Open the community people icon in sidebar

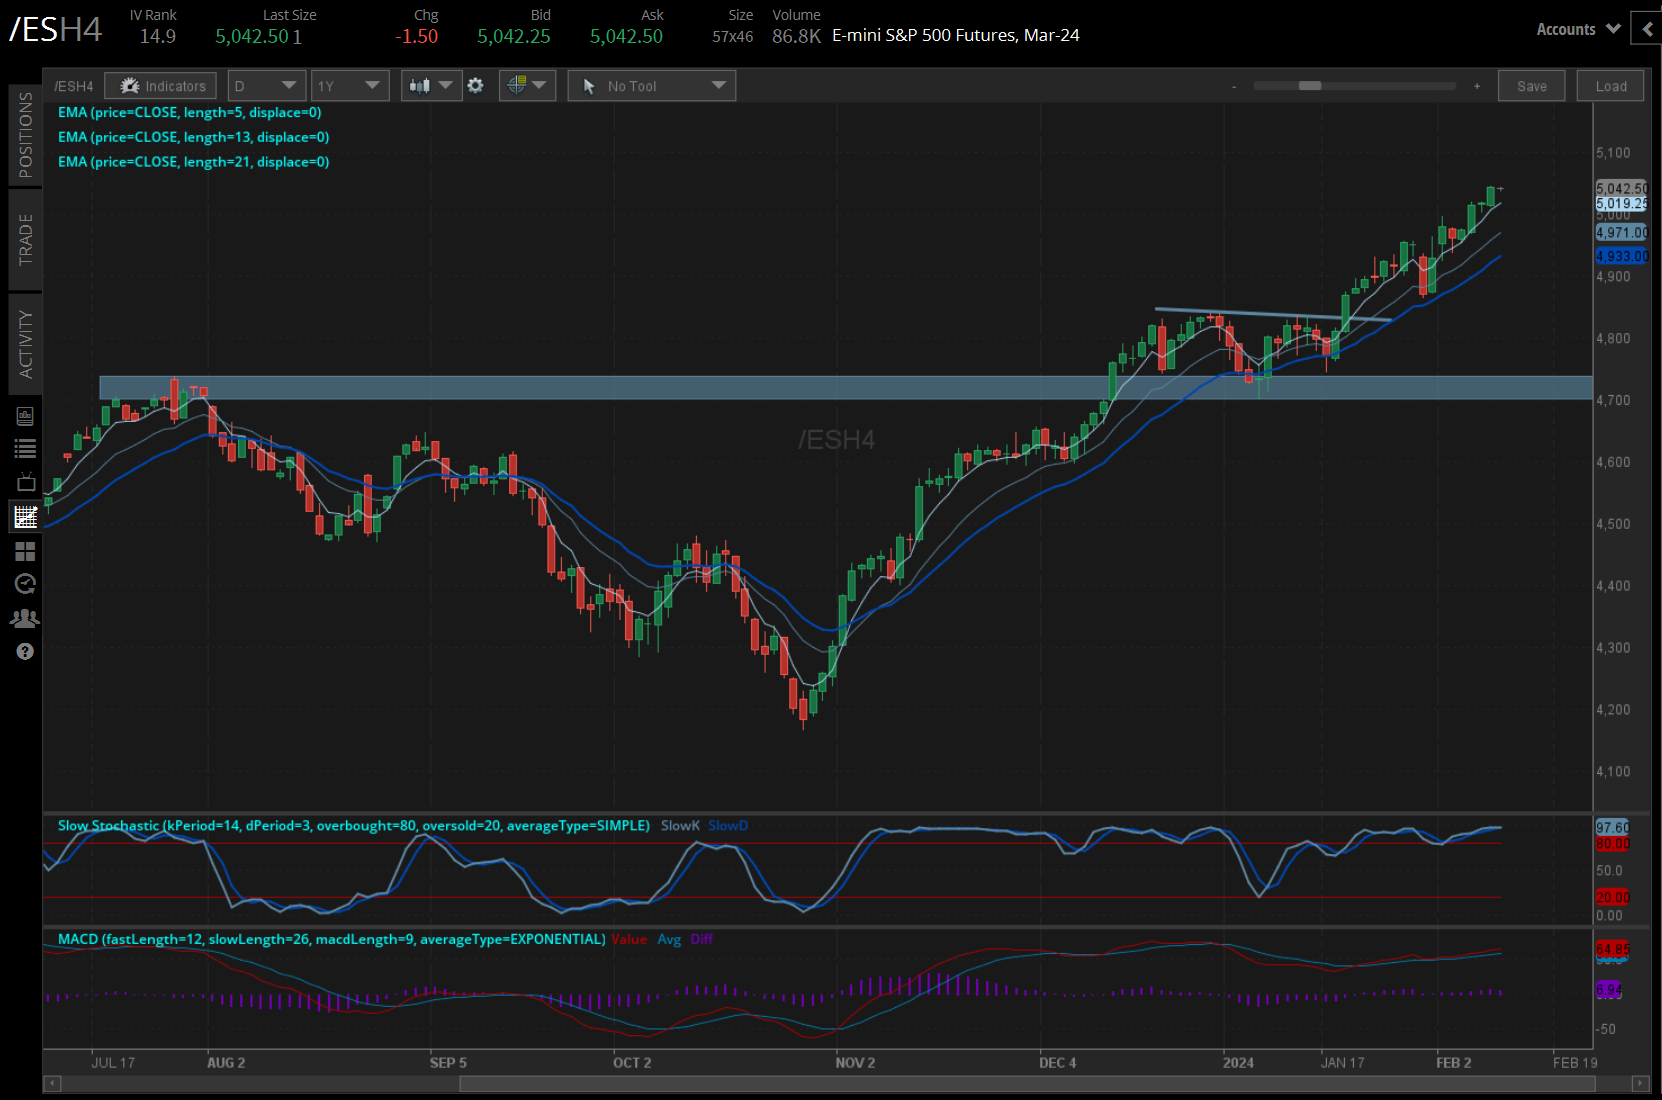pyautogui.click(x=26, y=617)
